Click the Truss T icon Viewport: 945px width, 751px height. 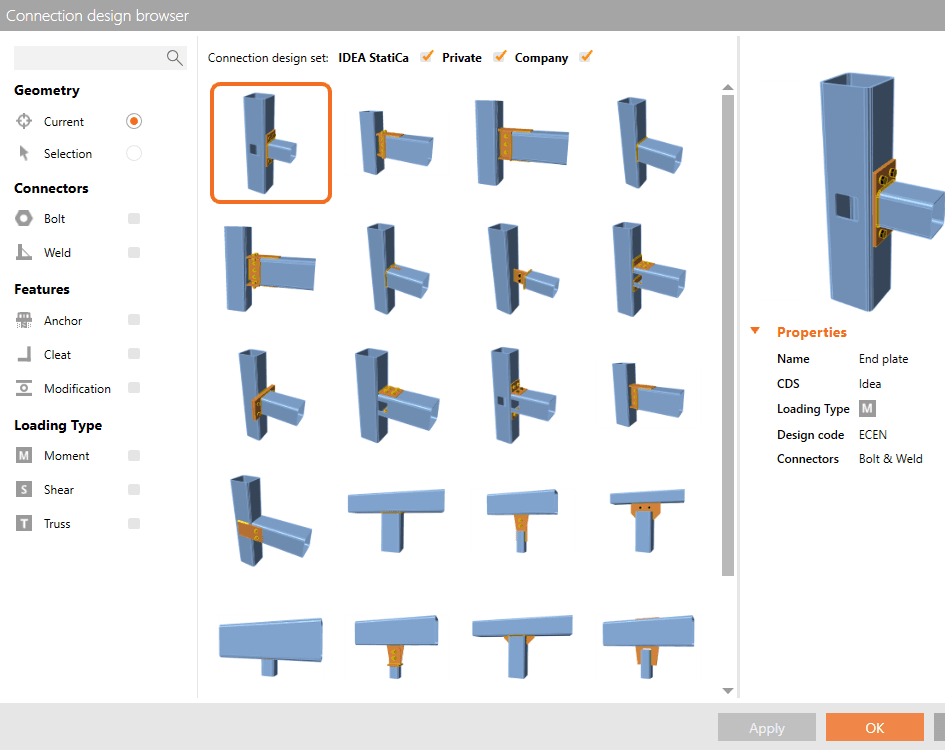(24, 523)
